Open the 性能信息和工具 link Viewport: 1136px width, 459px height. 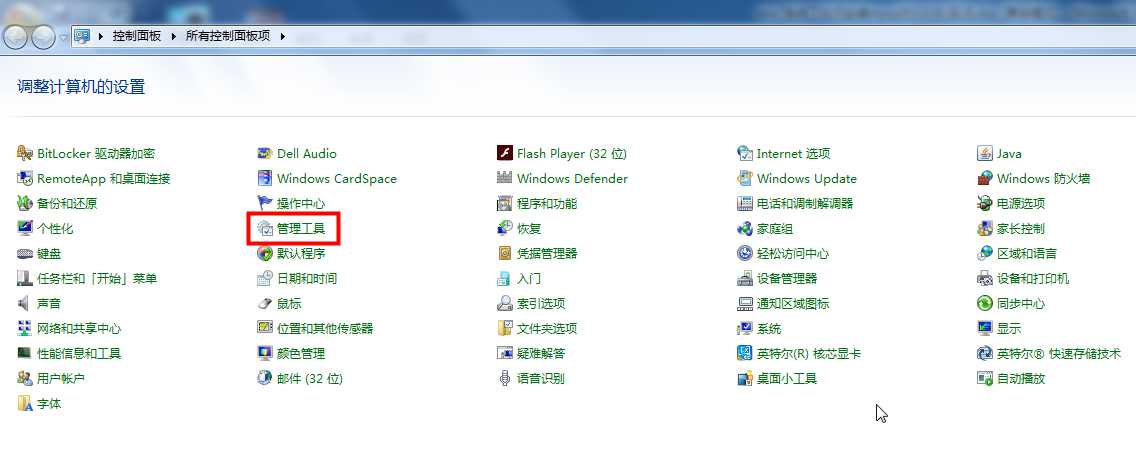click(79, 353)
